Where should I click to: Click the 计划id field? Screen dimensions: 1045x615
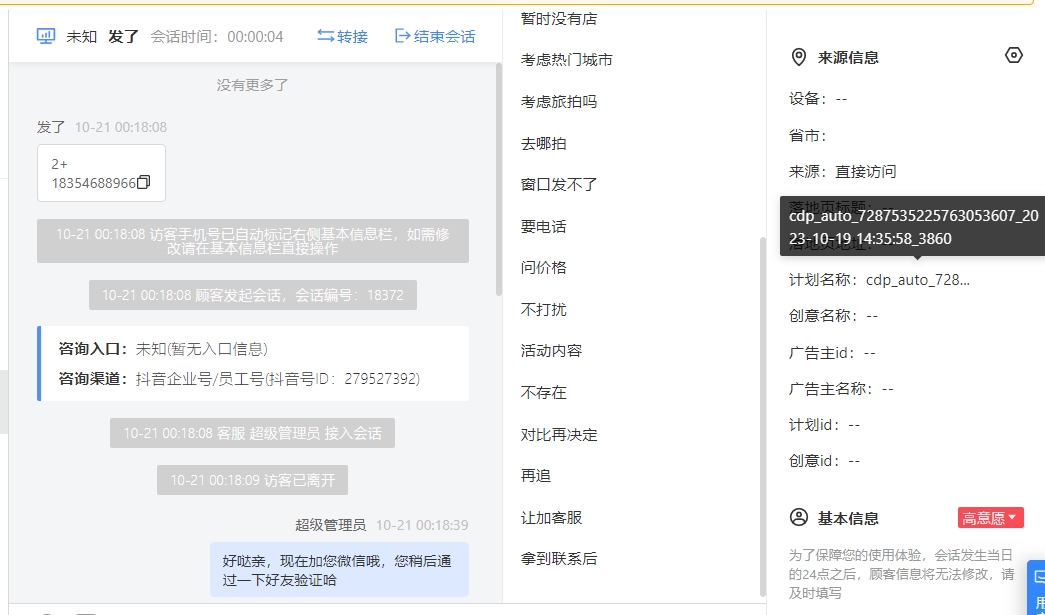pyautogui.click(x=824, y=424)
